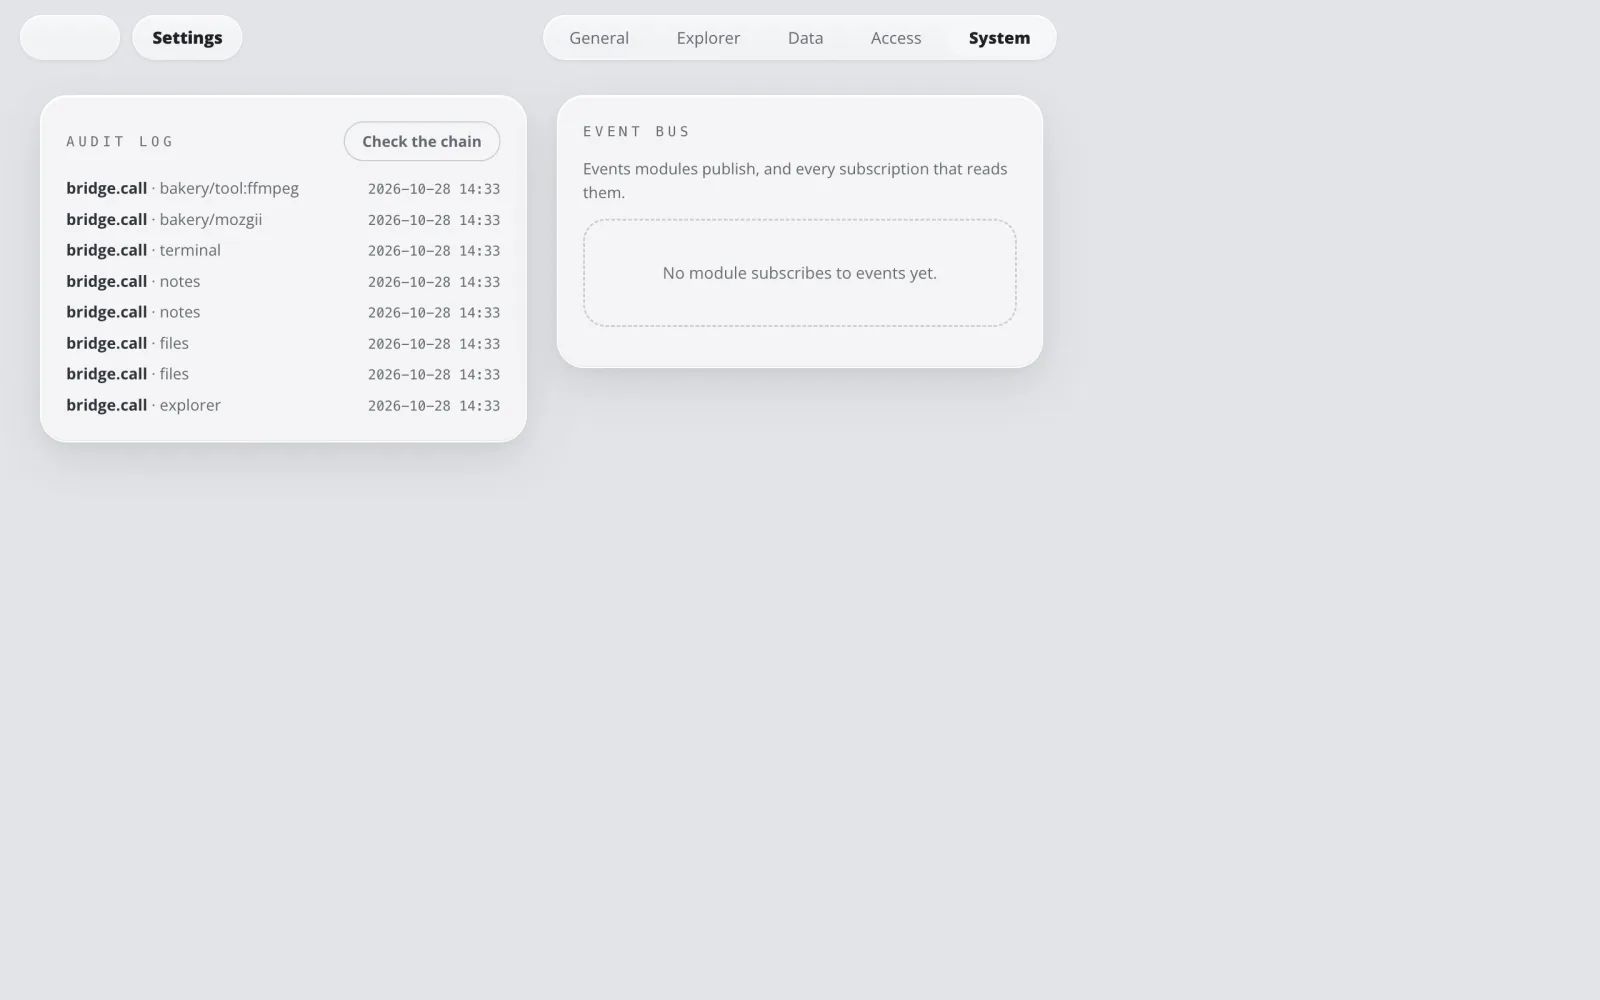
Task: Open the Explorer settings tab
Action: [x=708, y=38]
